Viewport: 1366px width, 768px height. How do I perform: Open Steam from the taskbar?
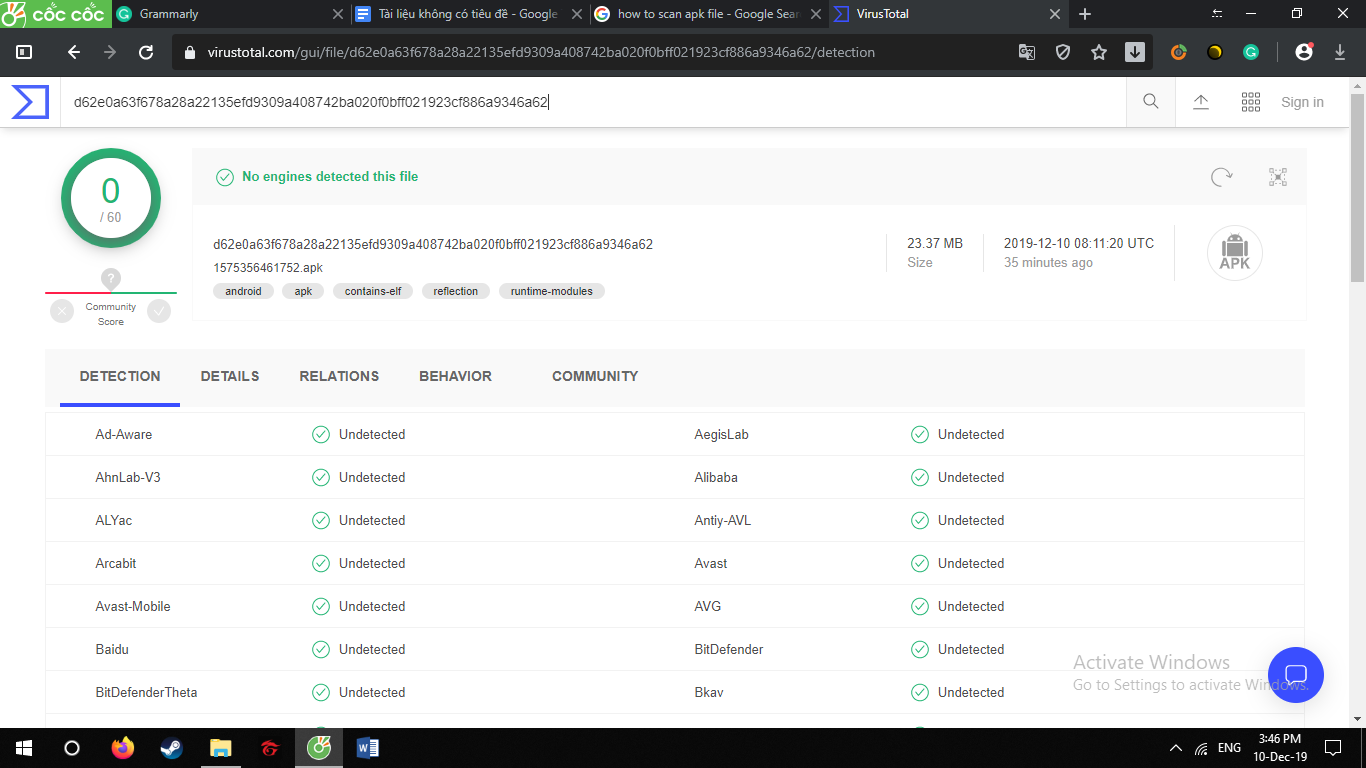pos(172,748)
